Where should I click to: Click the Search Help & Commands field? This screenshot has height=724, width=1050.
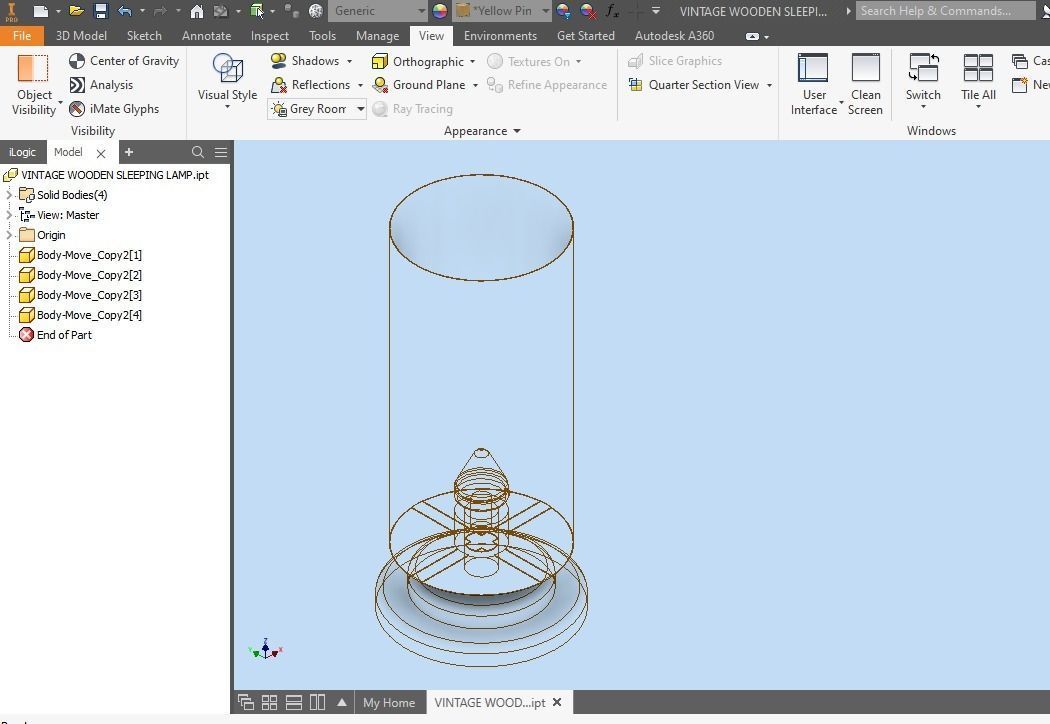[945, 11]
